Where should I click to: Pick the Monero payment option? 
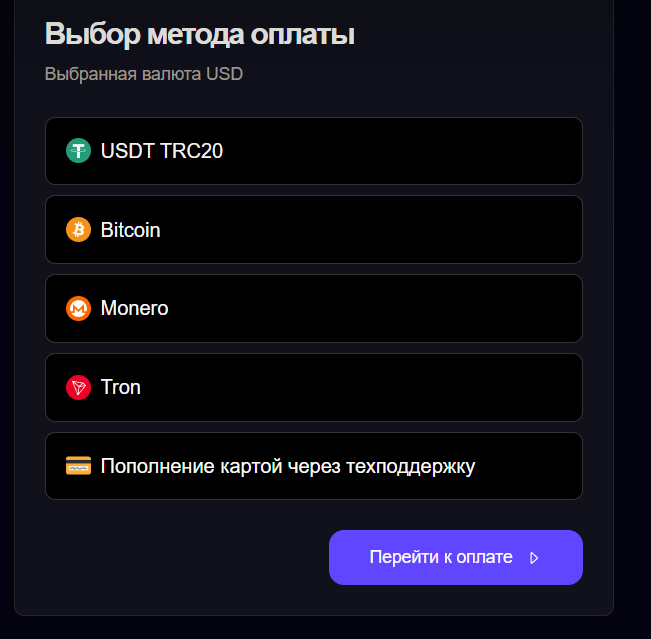pos(313,308)
